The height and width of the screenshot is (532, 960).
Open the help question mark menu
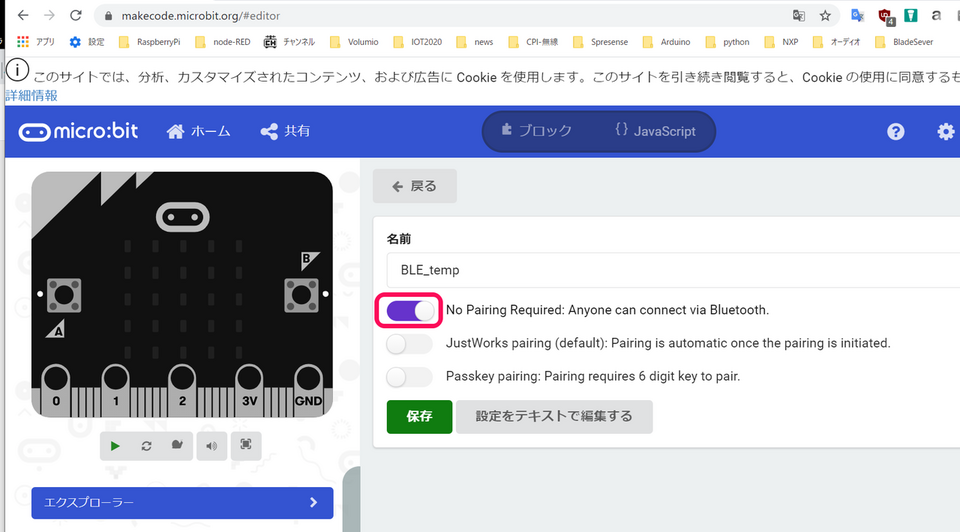896,132
